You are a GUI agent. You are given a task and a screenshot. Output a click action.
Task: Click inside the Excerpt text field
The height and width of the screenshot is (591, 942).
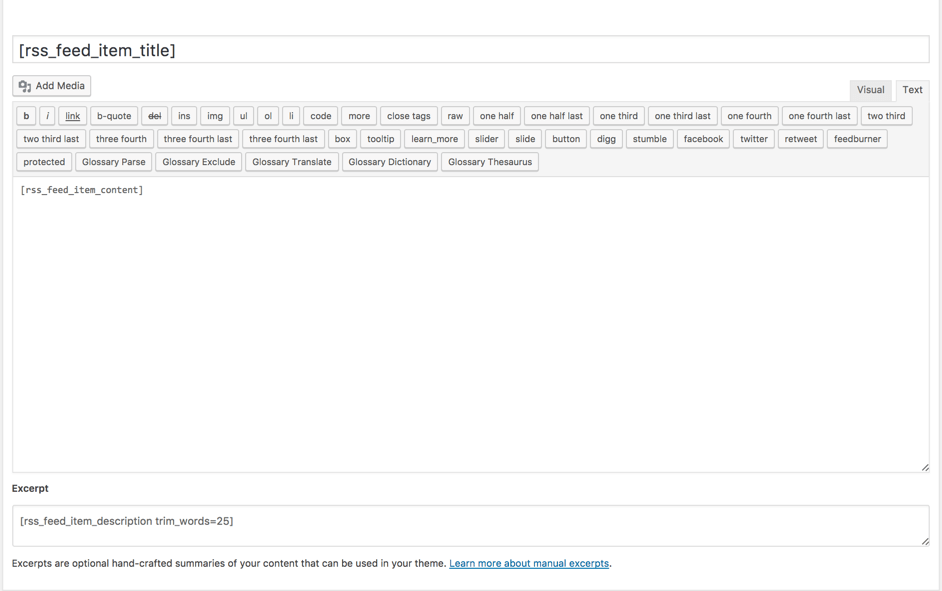pyautogui.click(x=470, y=525)
